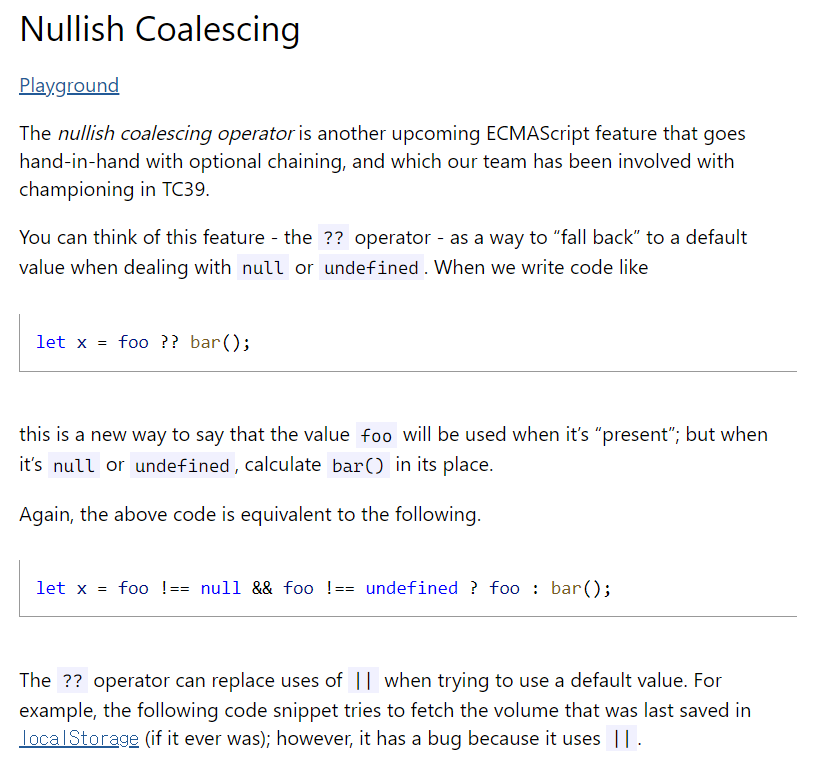Follow the localStorage hyperlink
Viewport: 825px width, 783px height.
tap(79, 738)
